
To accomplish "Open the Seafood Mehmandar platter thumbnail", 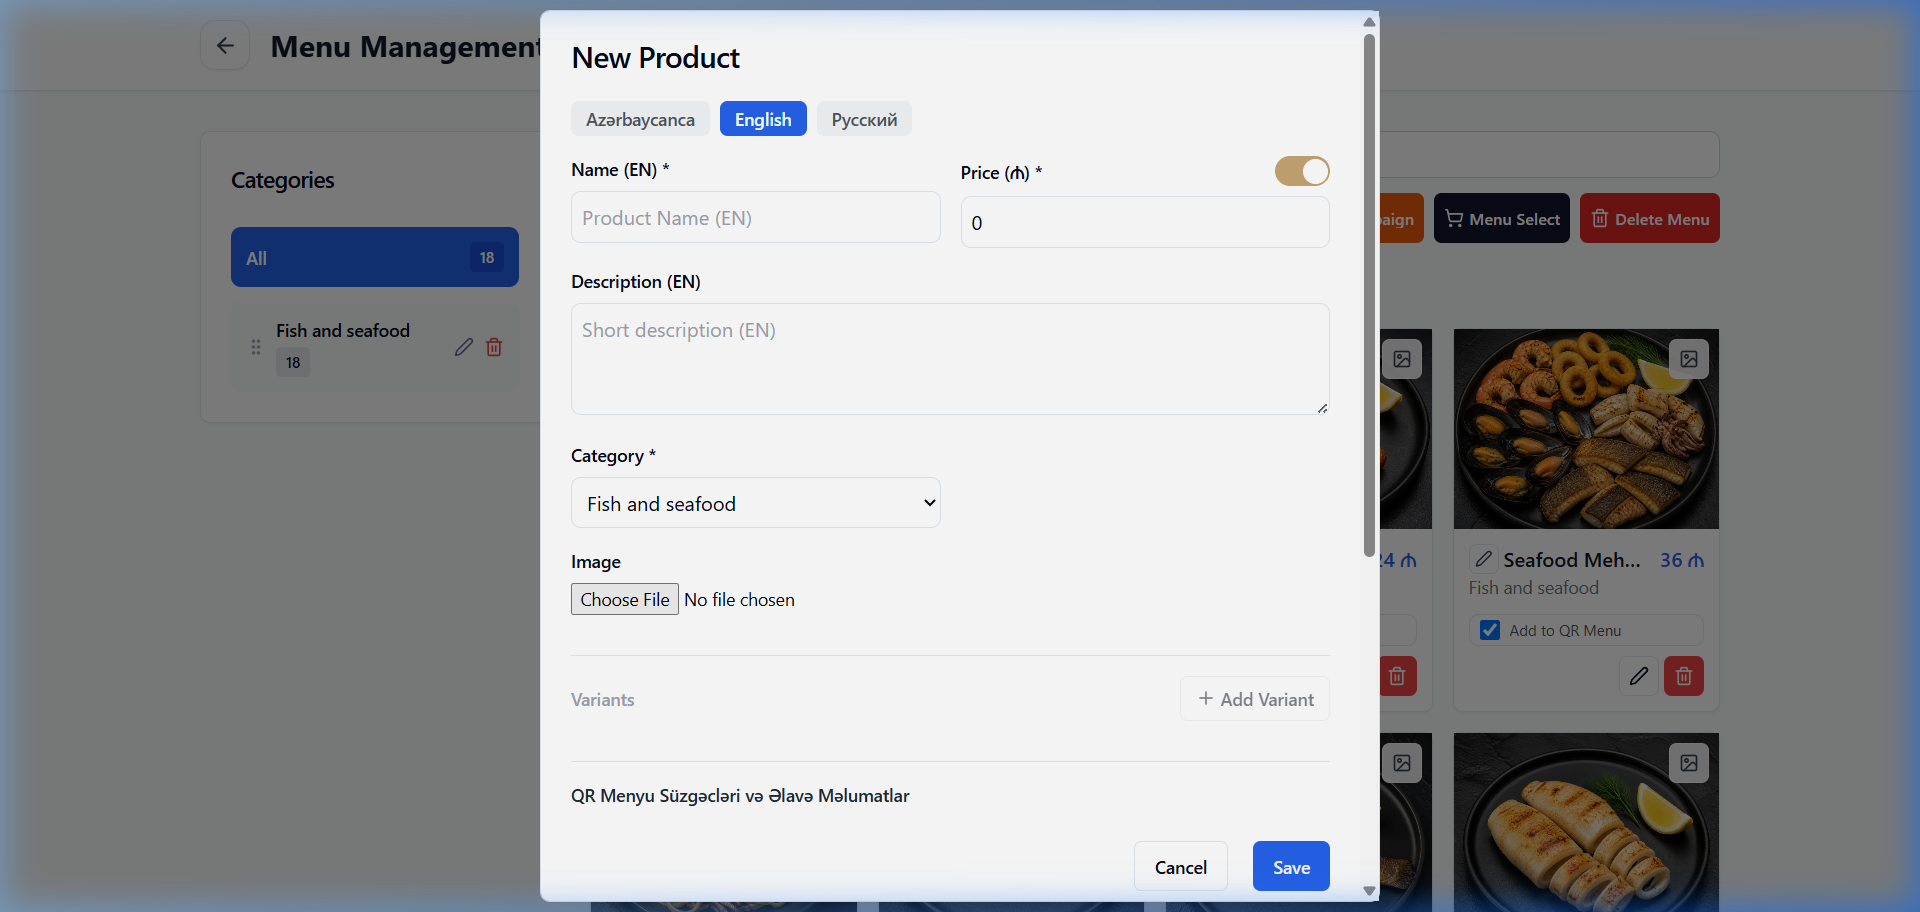I will pos(1586,429).
